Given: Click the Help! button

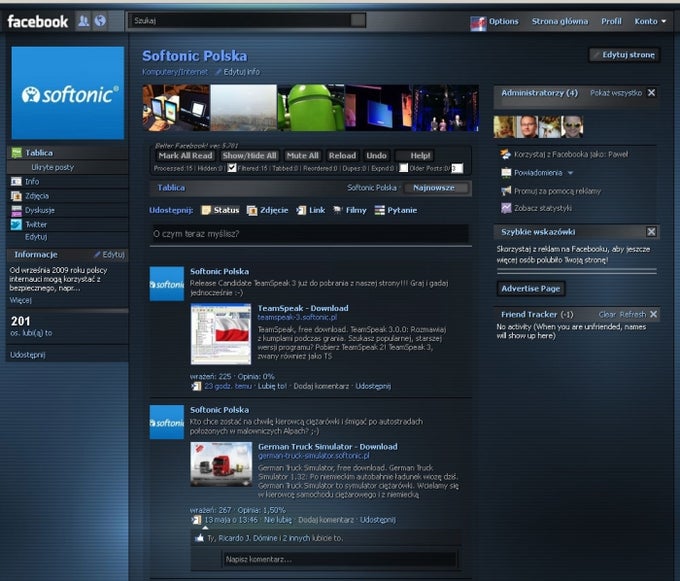Looking at the screenshot, I should (414, 156).
